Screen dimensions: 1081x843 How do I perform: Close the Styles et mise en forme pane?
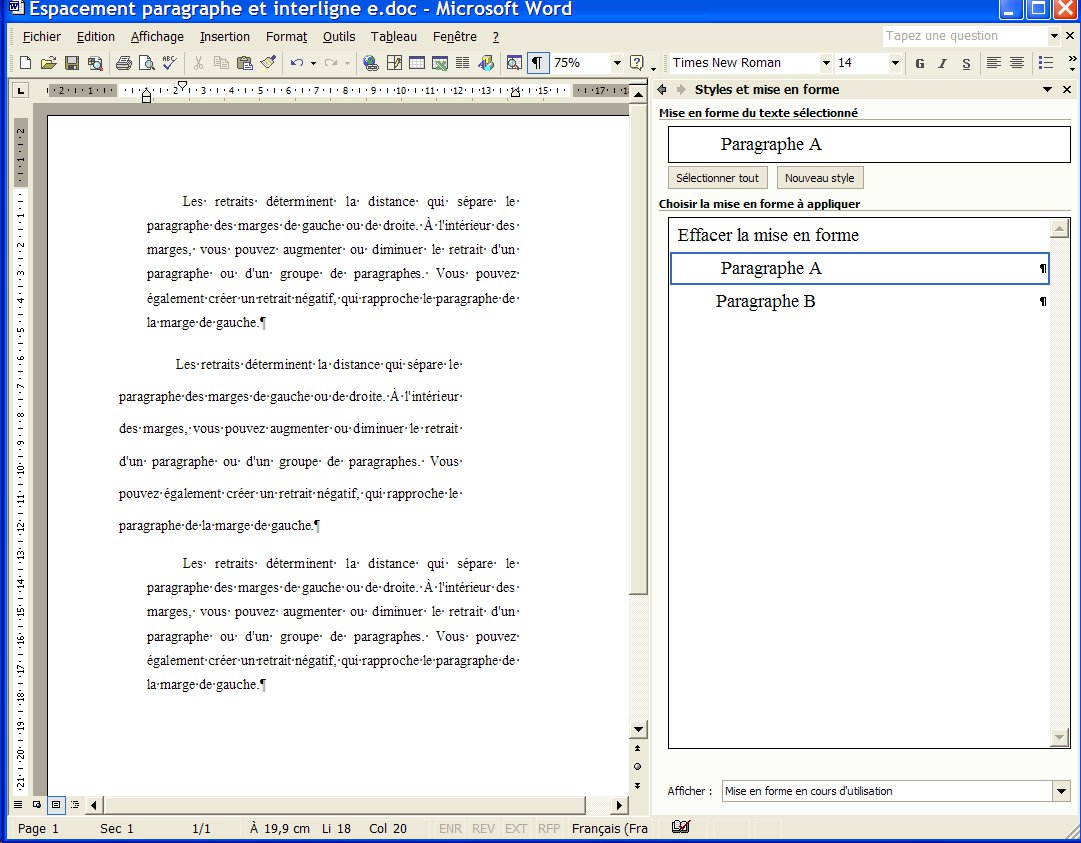1067,90
